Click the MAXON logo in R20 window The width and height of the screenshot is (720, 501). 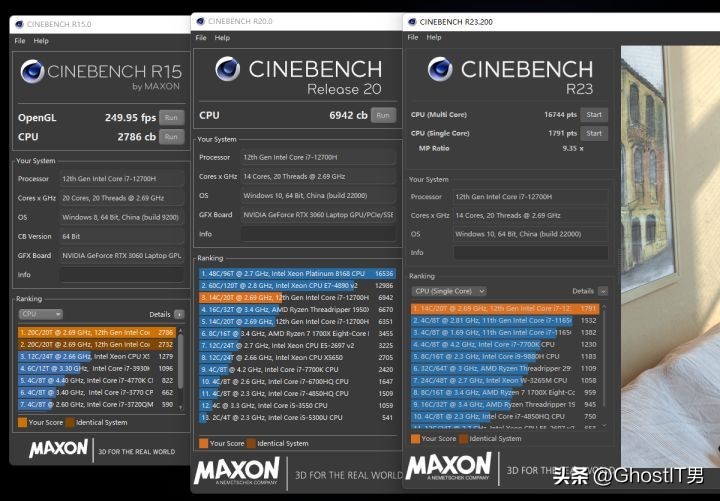(236, 471)
